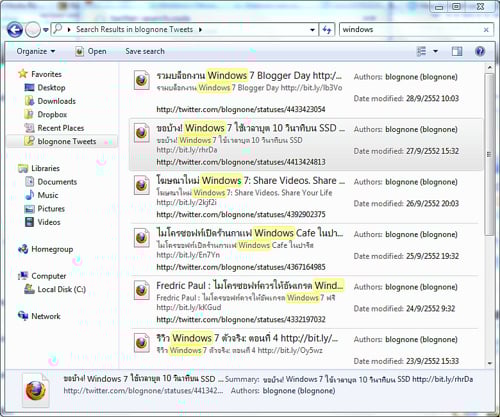Screen dimensions: 500x417
Task: Click 'Search Results in blognone Tweets' breadcrumb
Action: [134, 29]
